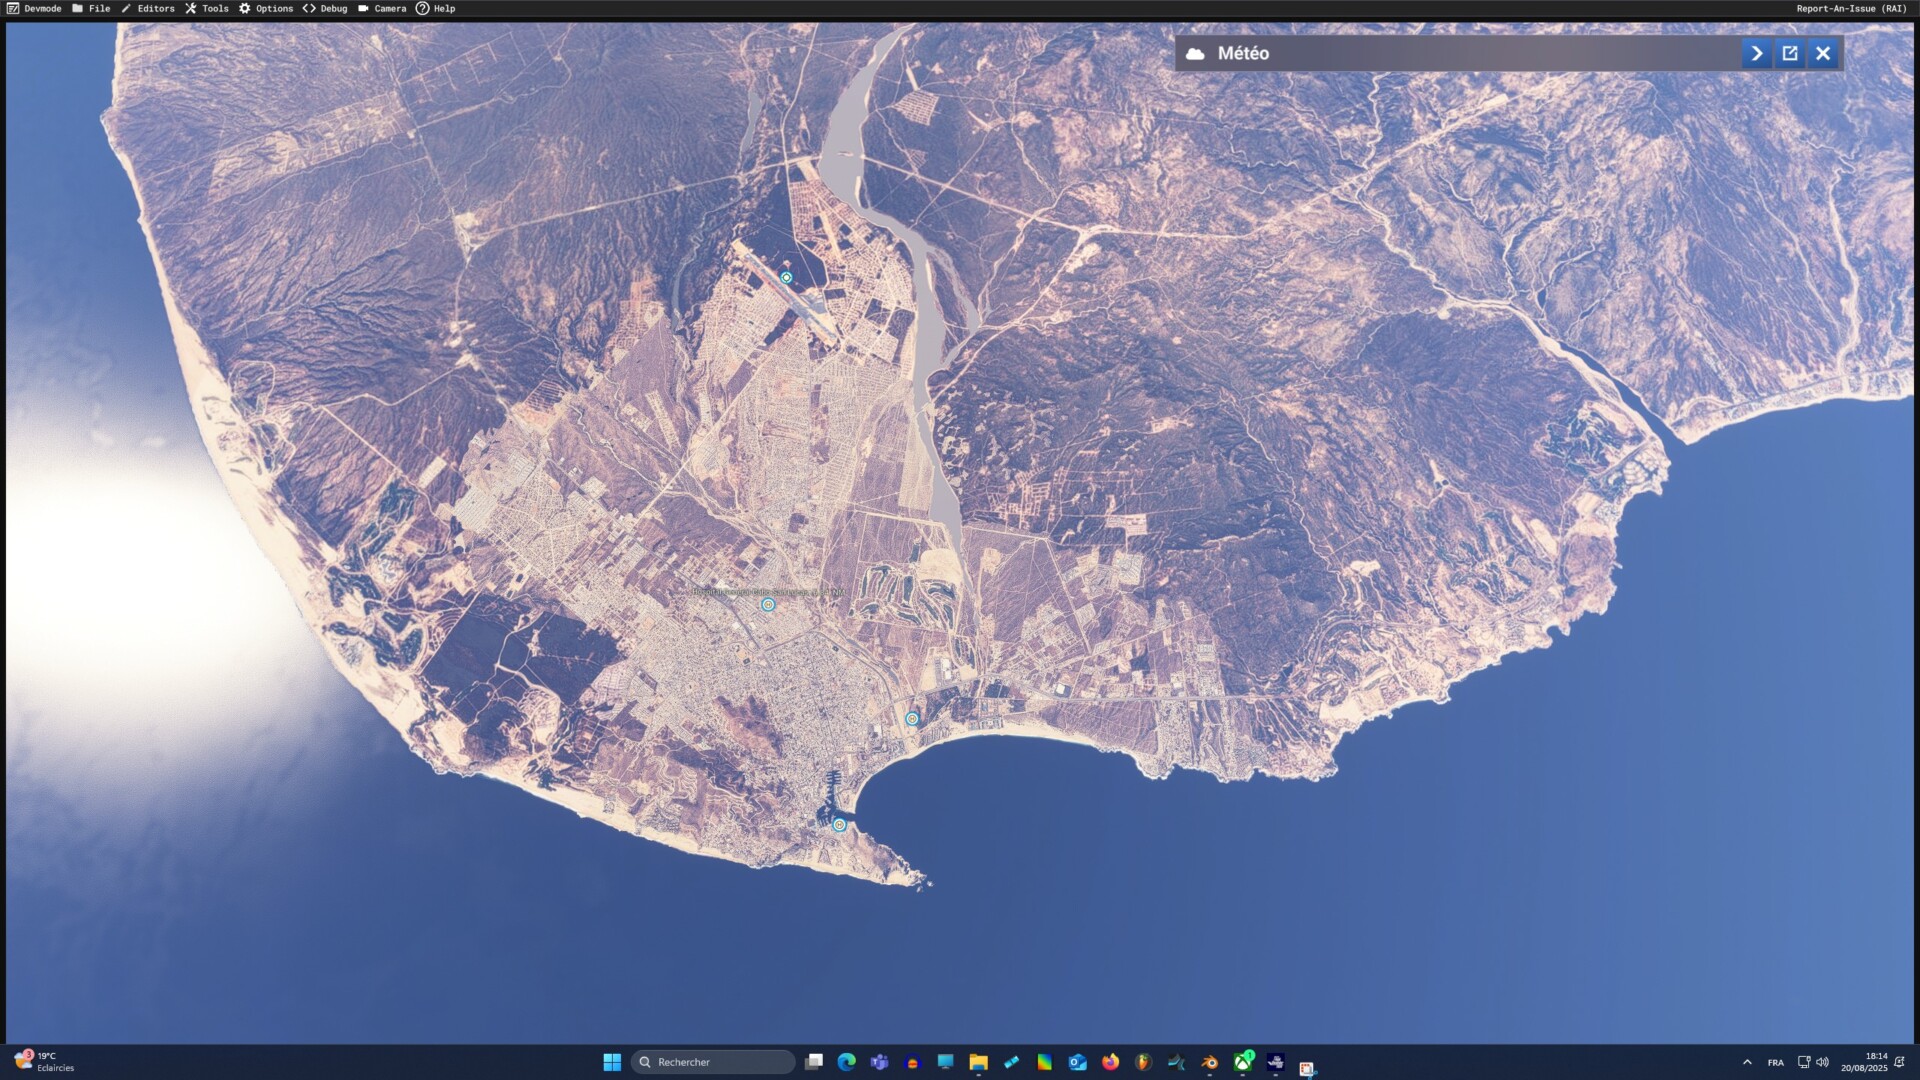This screenshot has width=1920, height=1080.
Task: Click Report-An-Issue (RAI) button
Action: pos(1851,8)
